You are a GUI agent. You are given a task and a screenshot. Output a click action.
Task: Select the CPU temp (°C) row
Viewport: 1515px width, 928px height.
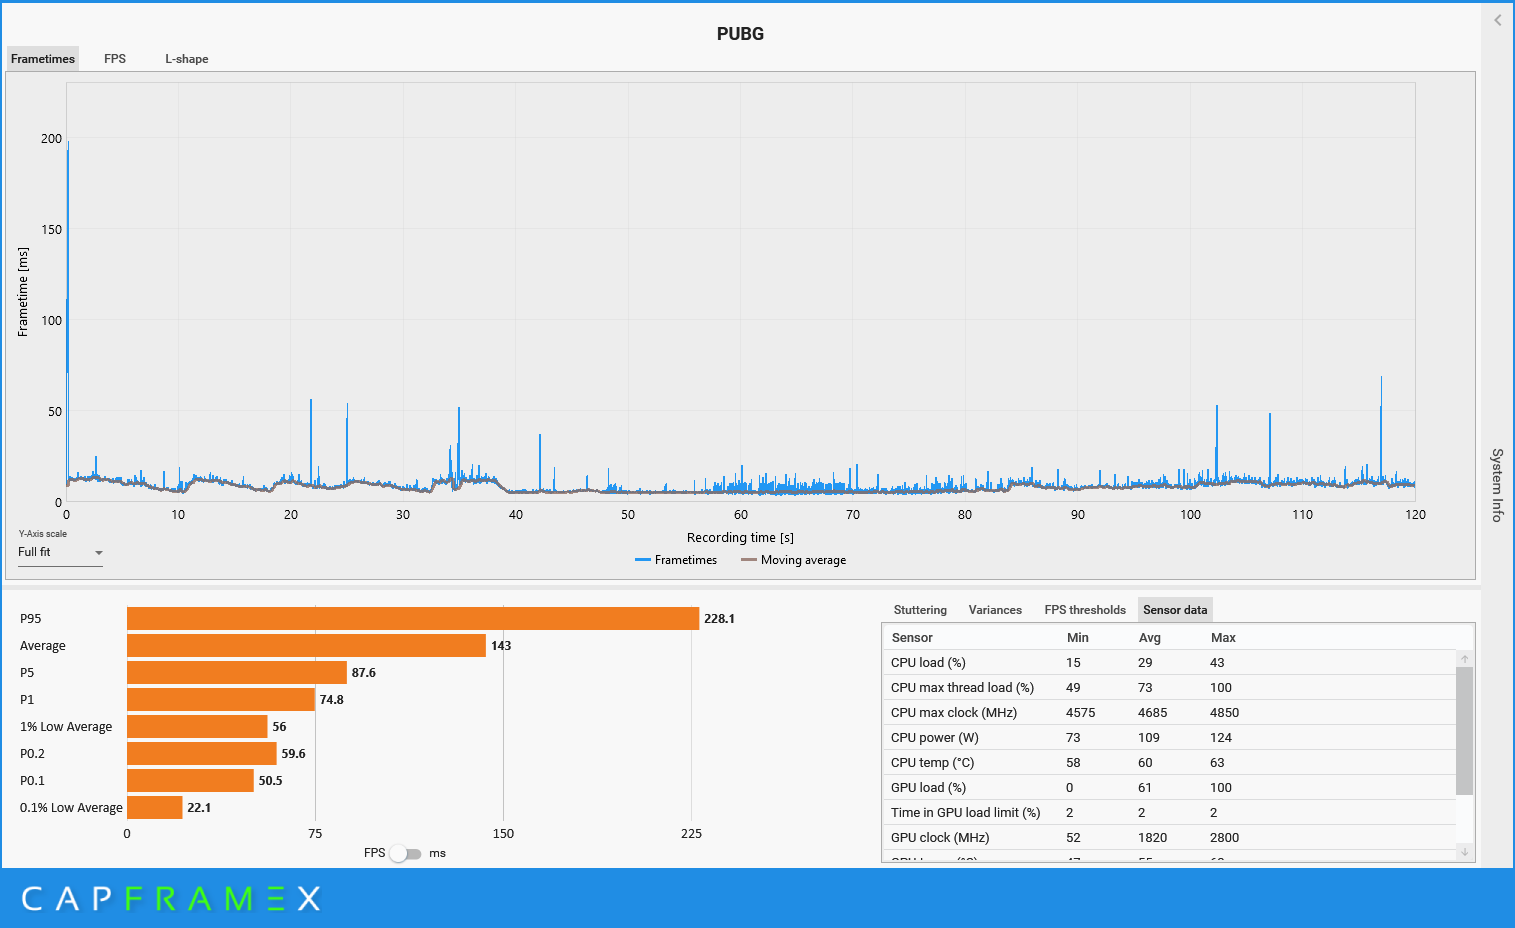pyautogui.click(x=1170, y=763)
